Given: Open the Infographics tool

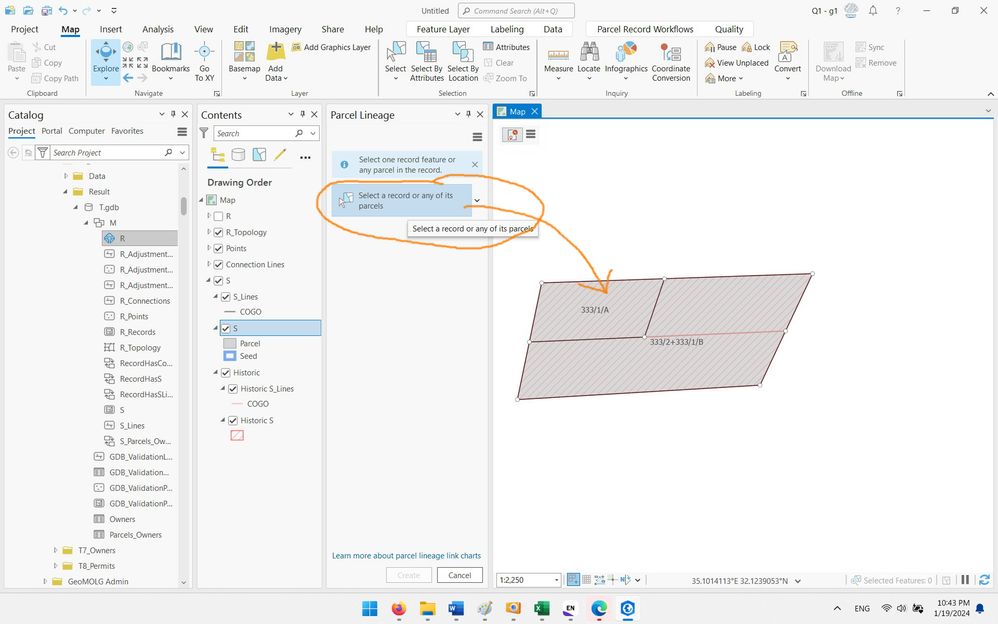Looking at the screenshot, I should (626, 61).
